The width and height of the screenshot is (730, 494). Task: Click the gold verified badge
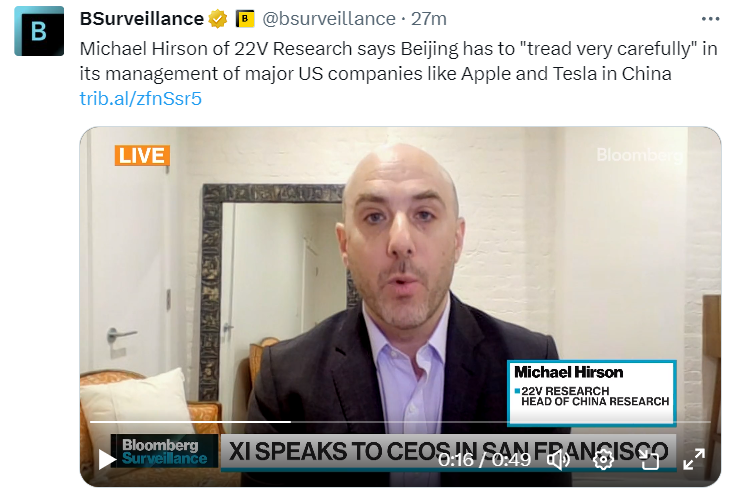point(217,19)
